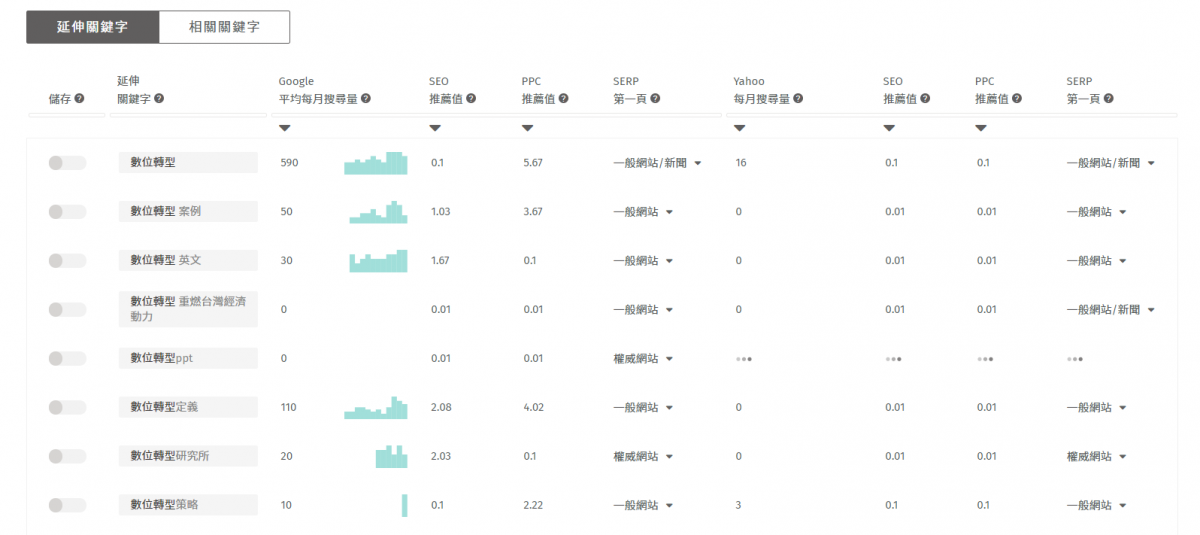Screen dimensions: 1200x535
Task: Toggle save switch for 數位轉型 keyword
Action: 67,163
